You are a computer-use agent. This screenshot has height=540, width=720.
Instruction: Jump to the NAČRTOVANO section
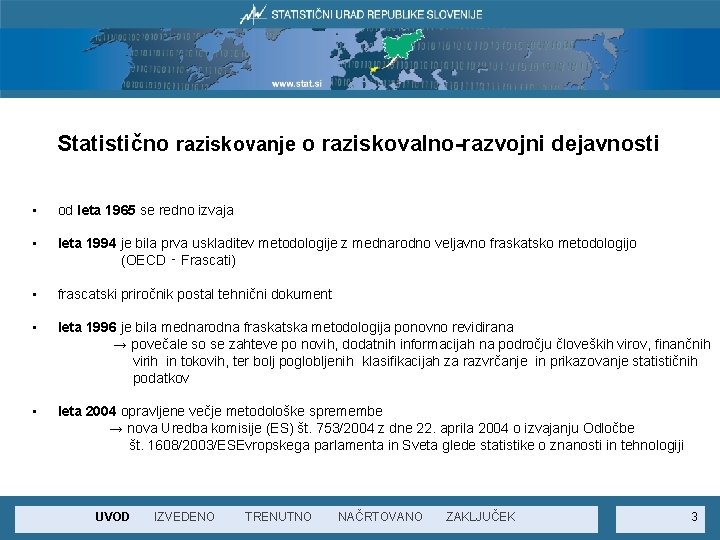coord(380,517)
